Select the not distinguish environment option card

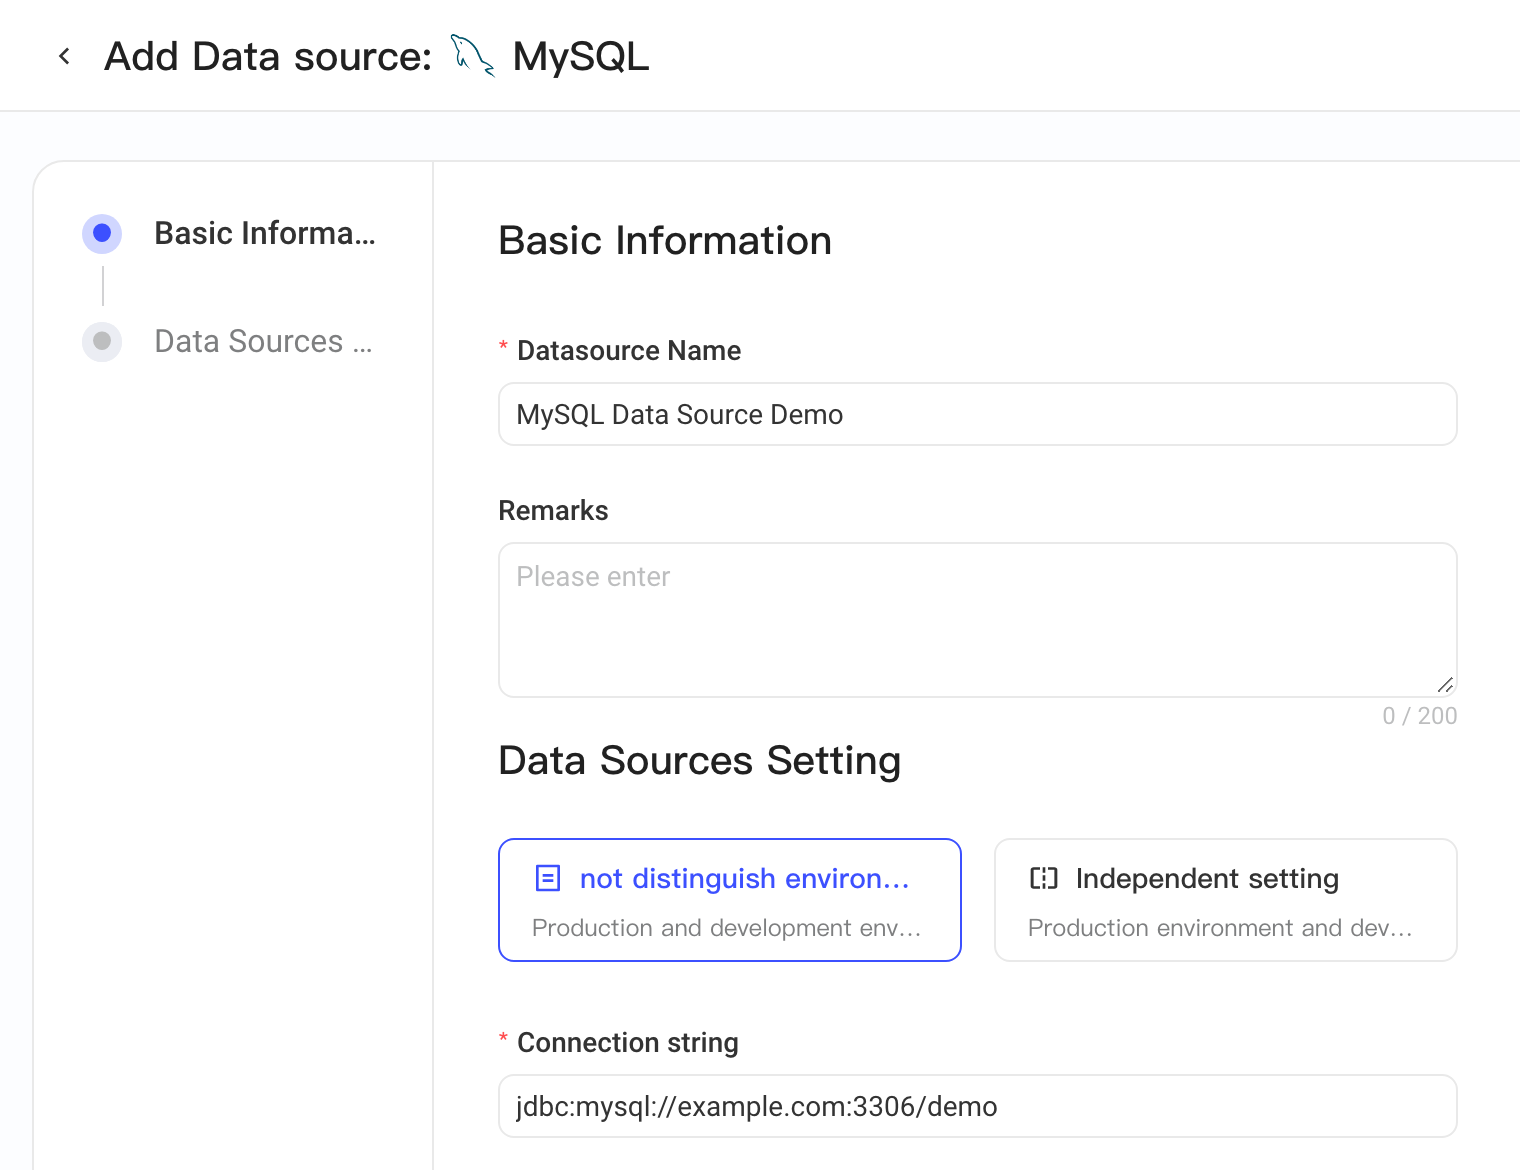730,900
